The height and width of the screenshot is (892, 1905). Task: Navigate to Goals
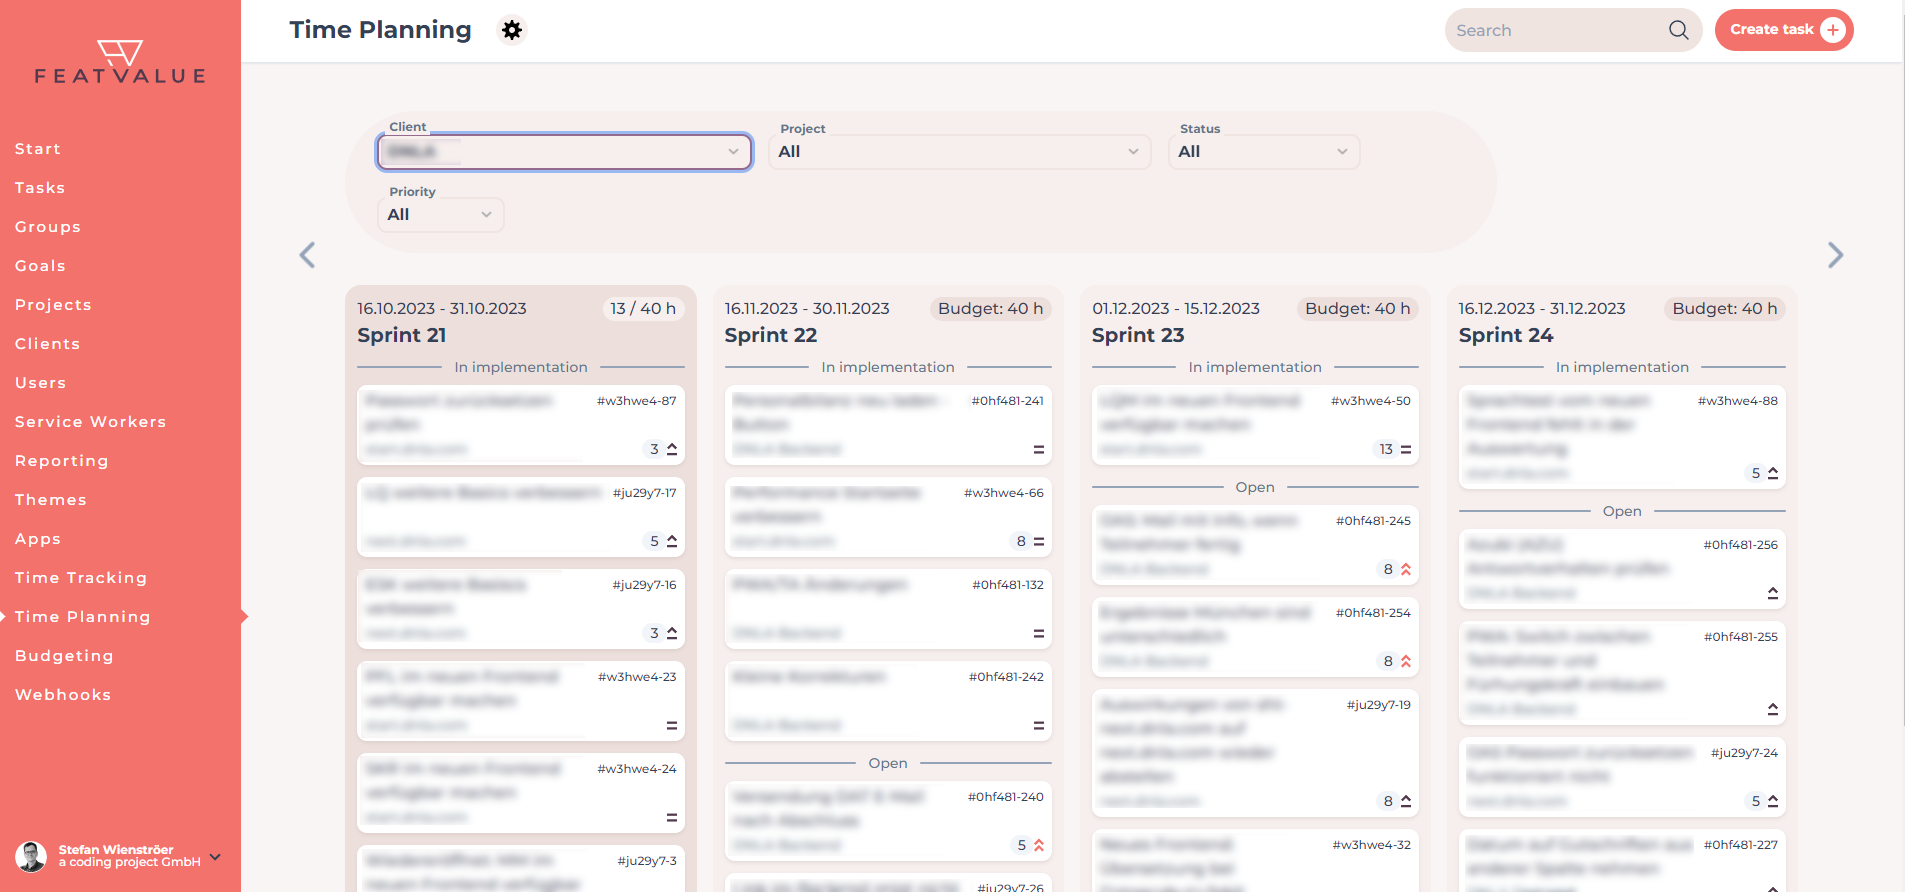40,266
